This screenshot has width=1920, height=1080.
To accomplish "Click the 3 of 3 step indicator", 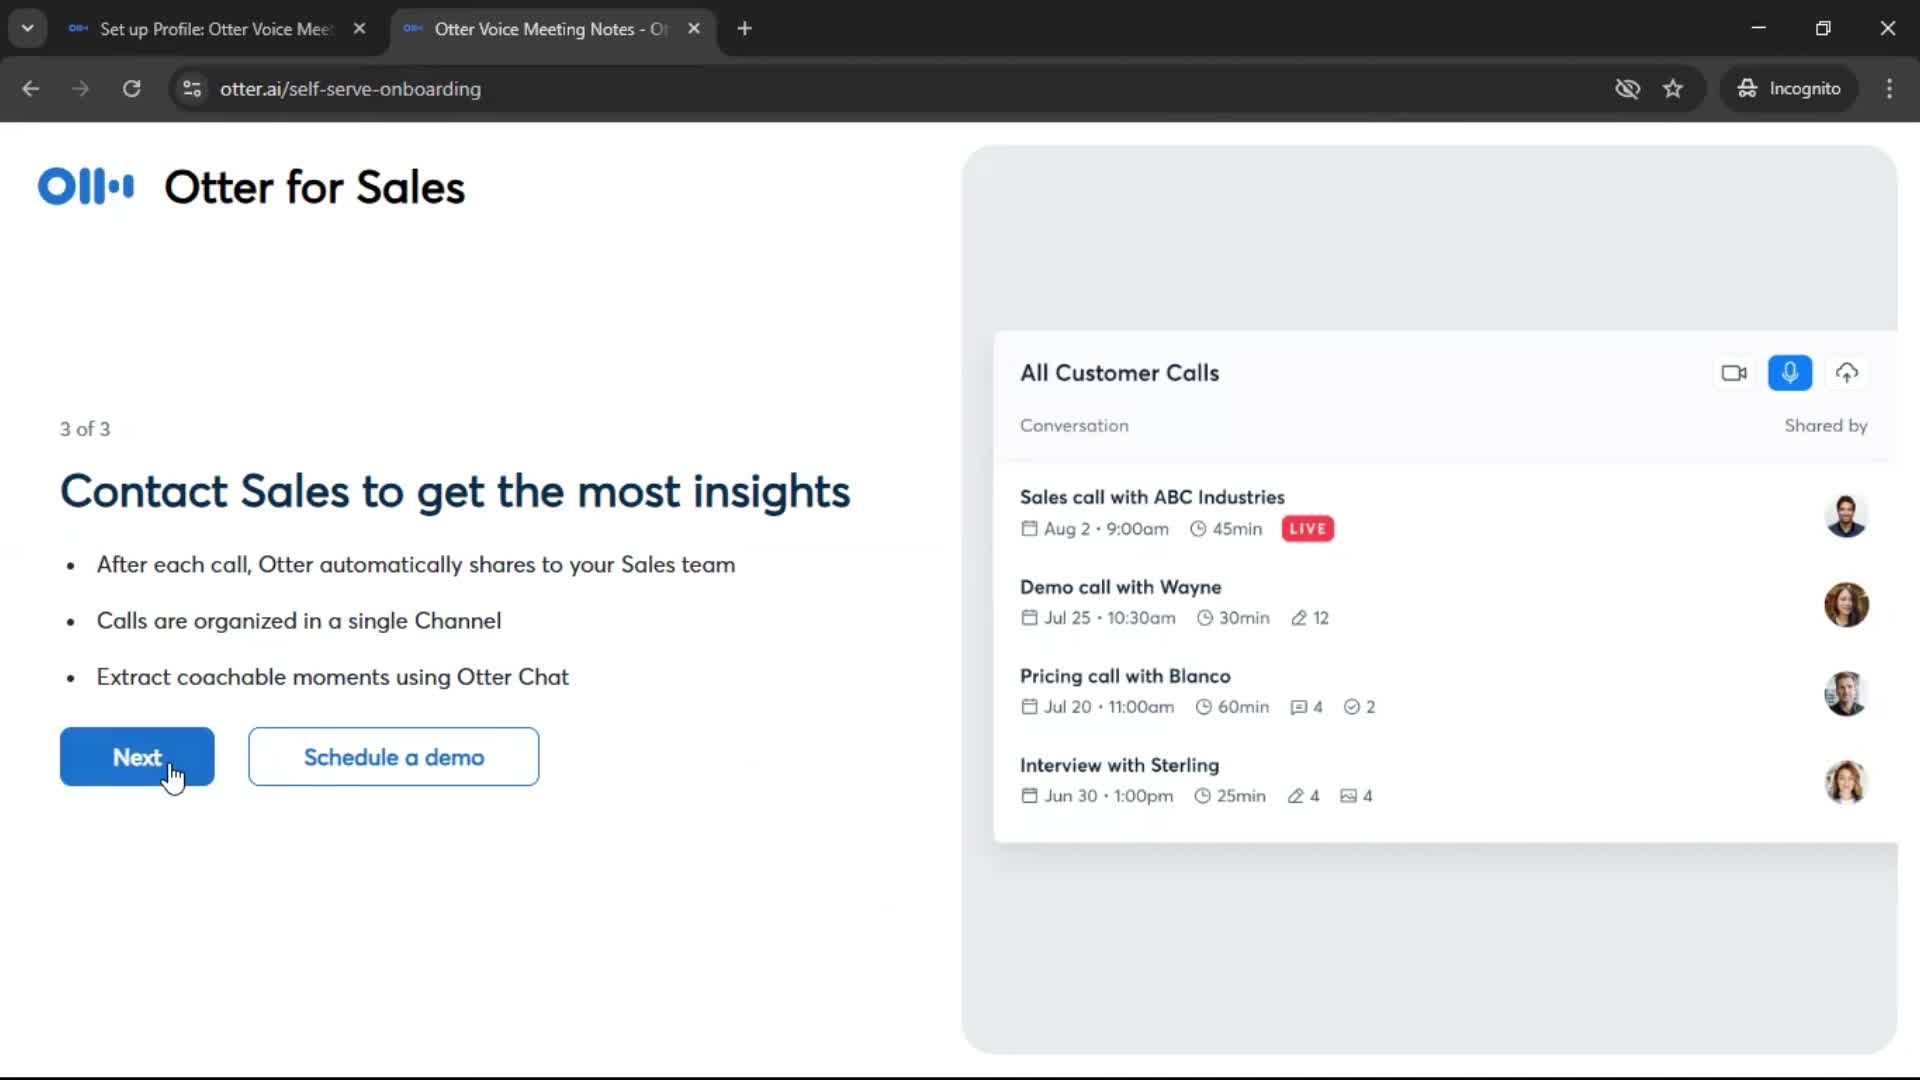I will coord(85,429).
